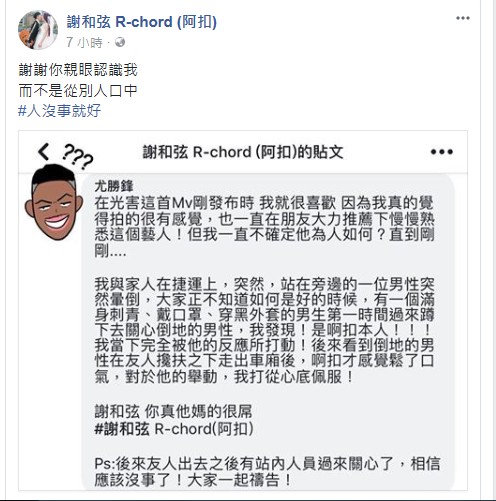Image resolution: width=496 pixels, height=501 pixels.
Task: Open three-dot menu inside the embedded screenshot
Action: pyautogui.click(x=441, y=152)
